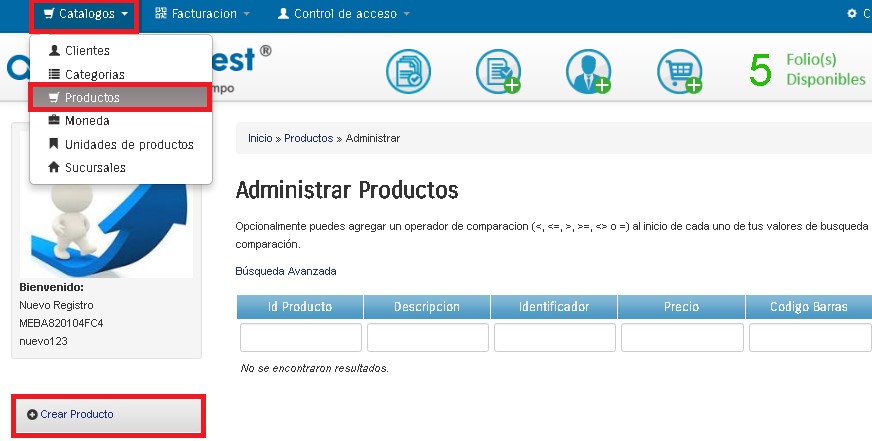Click the Descripcion filter input field
This screenshot has height=441, width=872.
pos(428,338)
